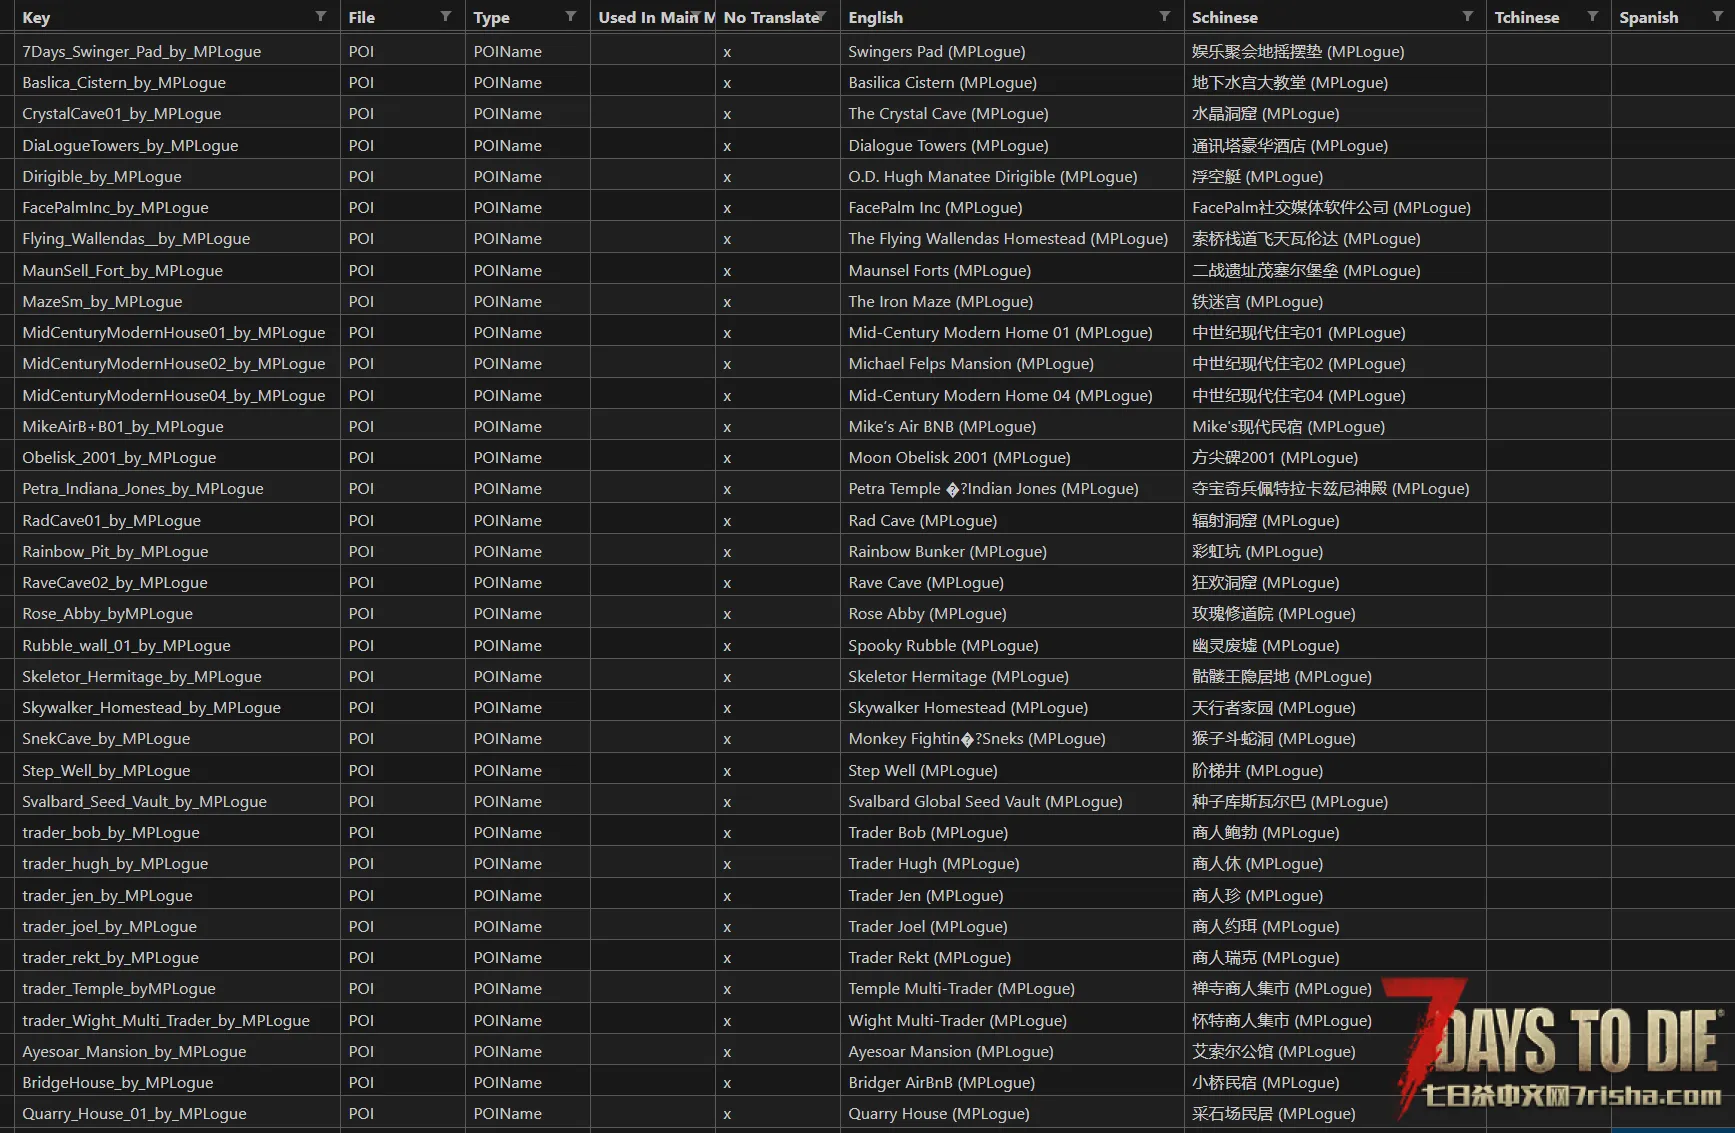Open the filter icon on the Tchinese column
Screen dimensions: 1735x1133
click(x=1593, y=16)
